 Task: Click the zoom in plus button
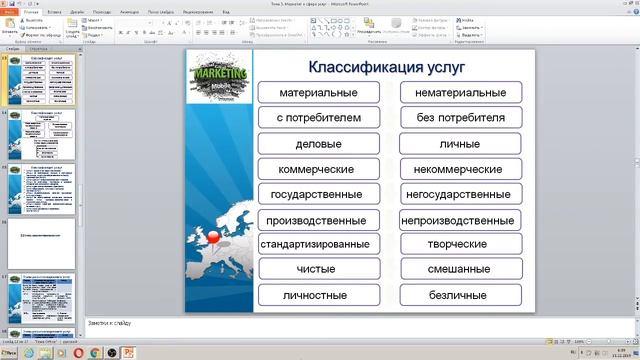[628, 341]
